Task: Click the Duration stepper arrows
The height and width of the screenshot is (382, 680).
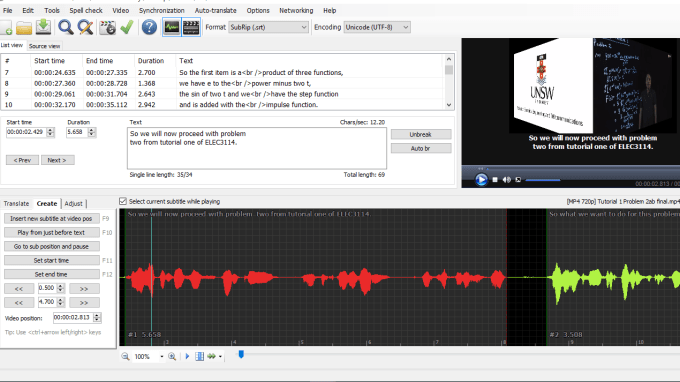Action: click(91, 132)
